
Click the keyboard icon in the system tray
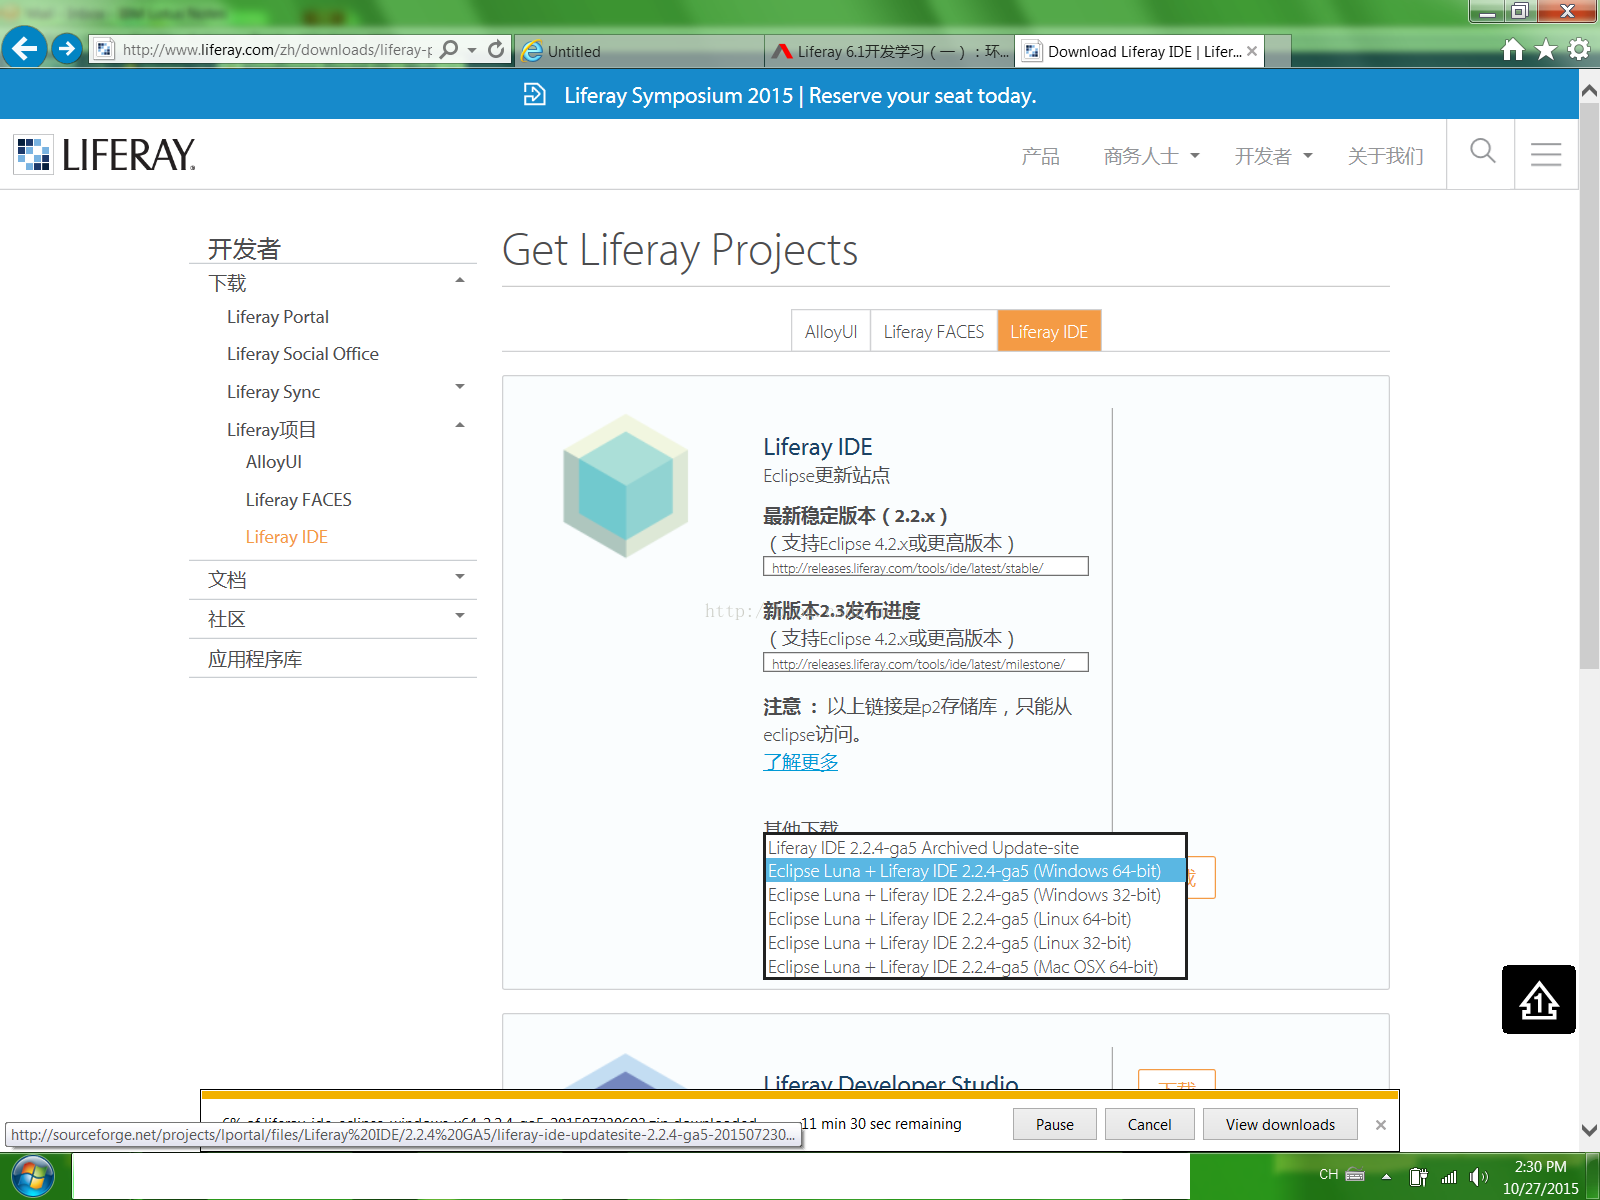pyautogui.click(x=1356, y=1175)
